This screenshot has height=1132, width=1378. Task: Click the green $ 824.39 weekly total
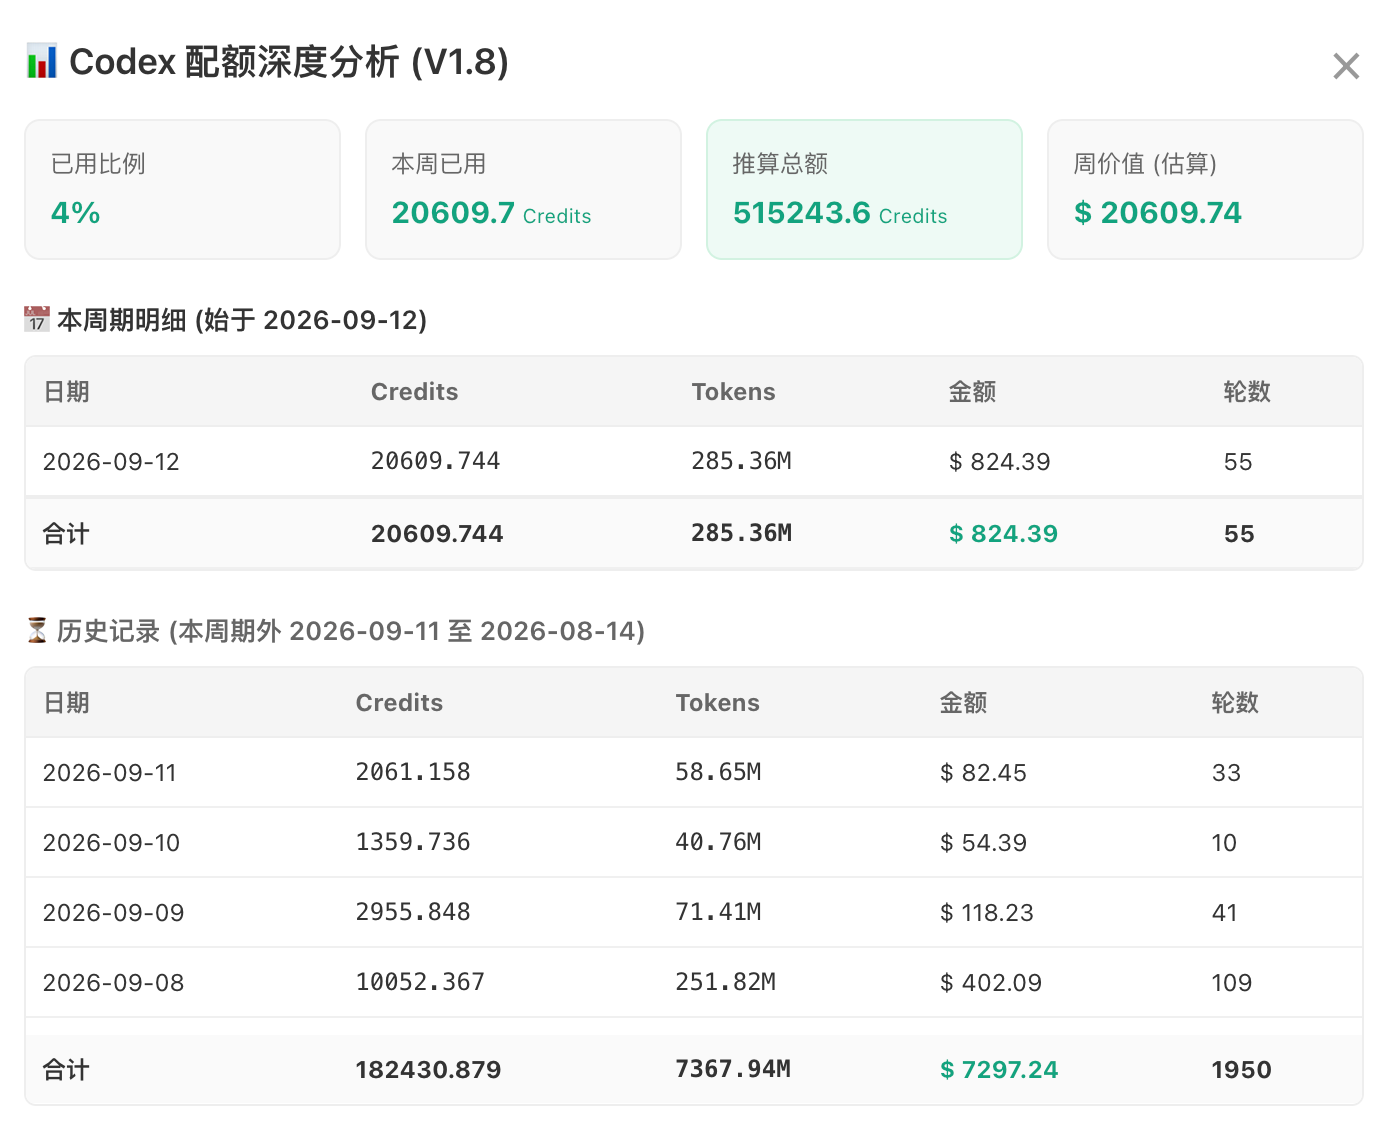click(1003, 534)
